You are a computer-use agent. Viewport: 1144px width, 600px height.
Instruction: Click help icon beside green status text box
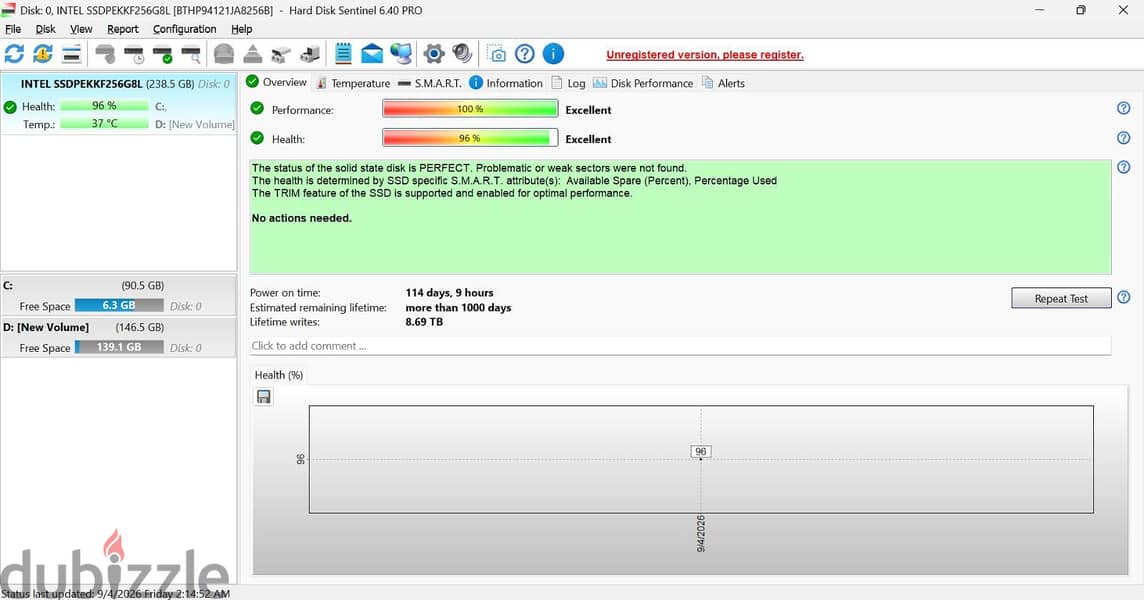point(1124,167)
